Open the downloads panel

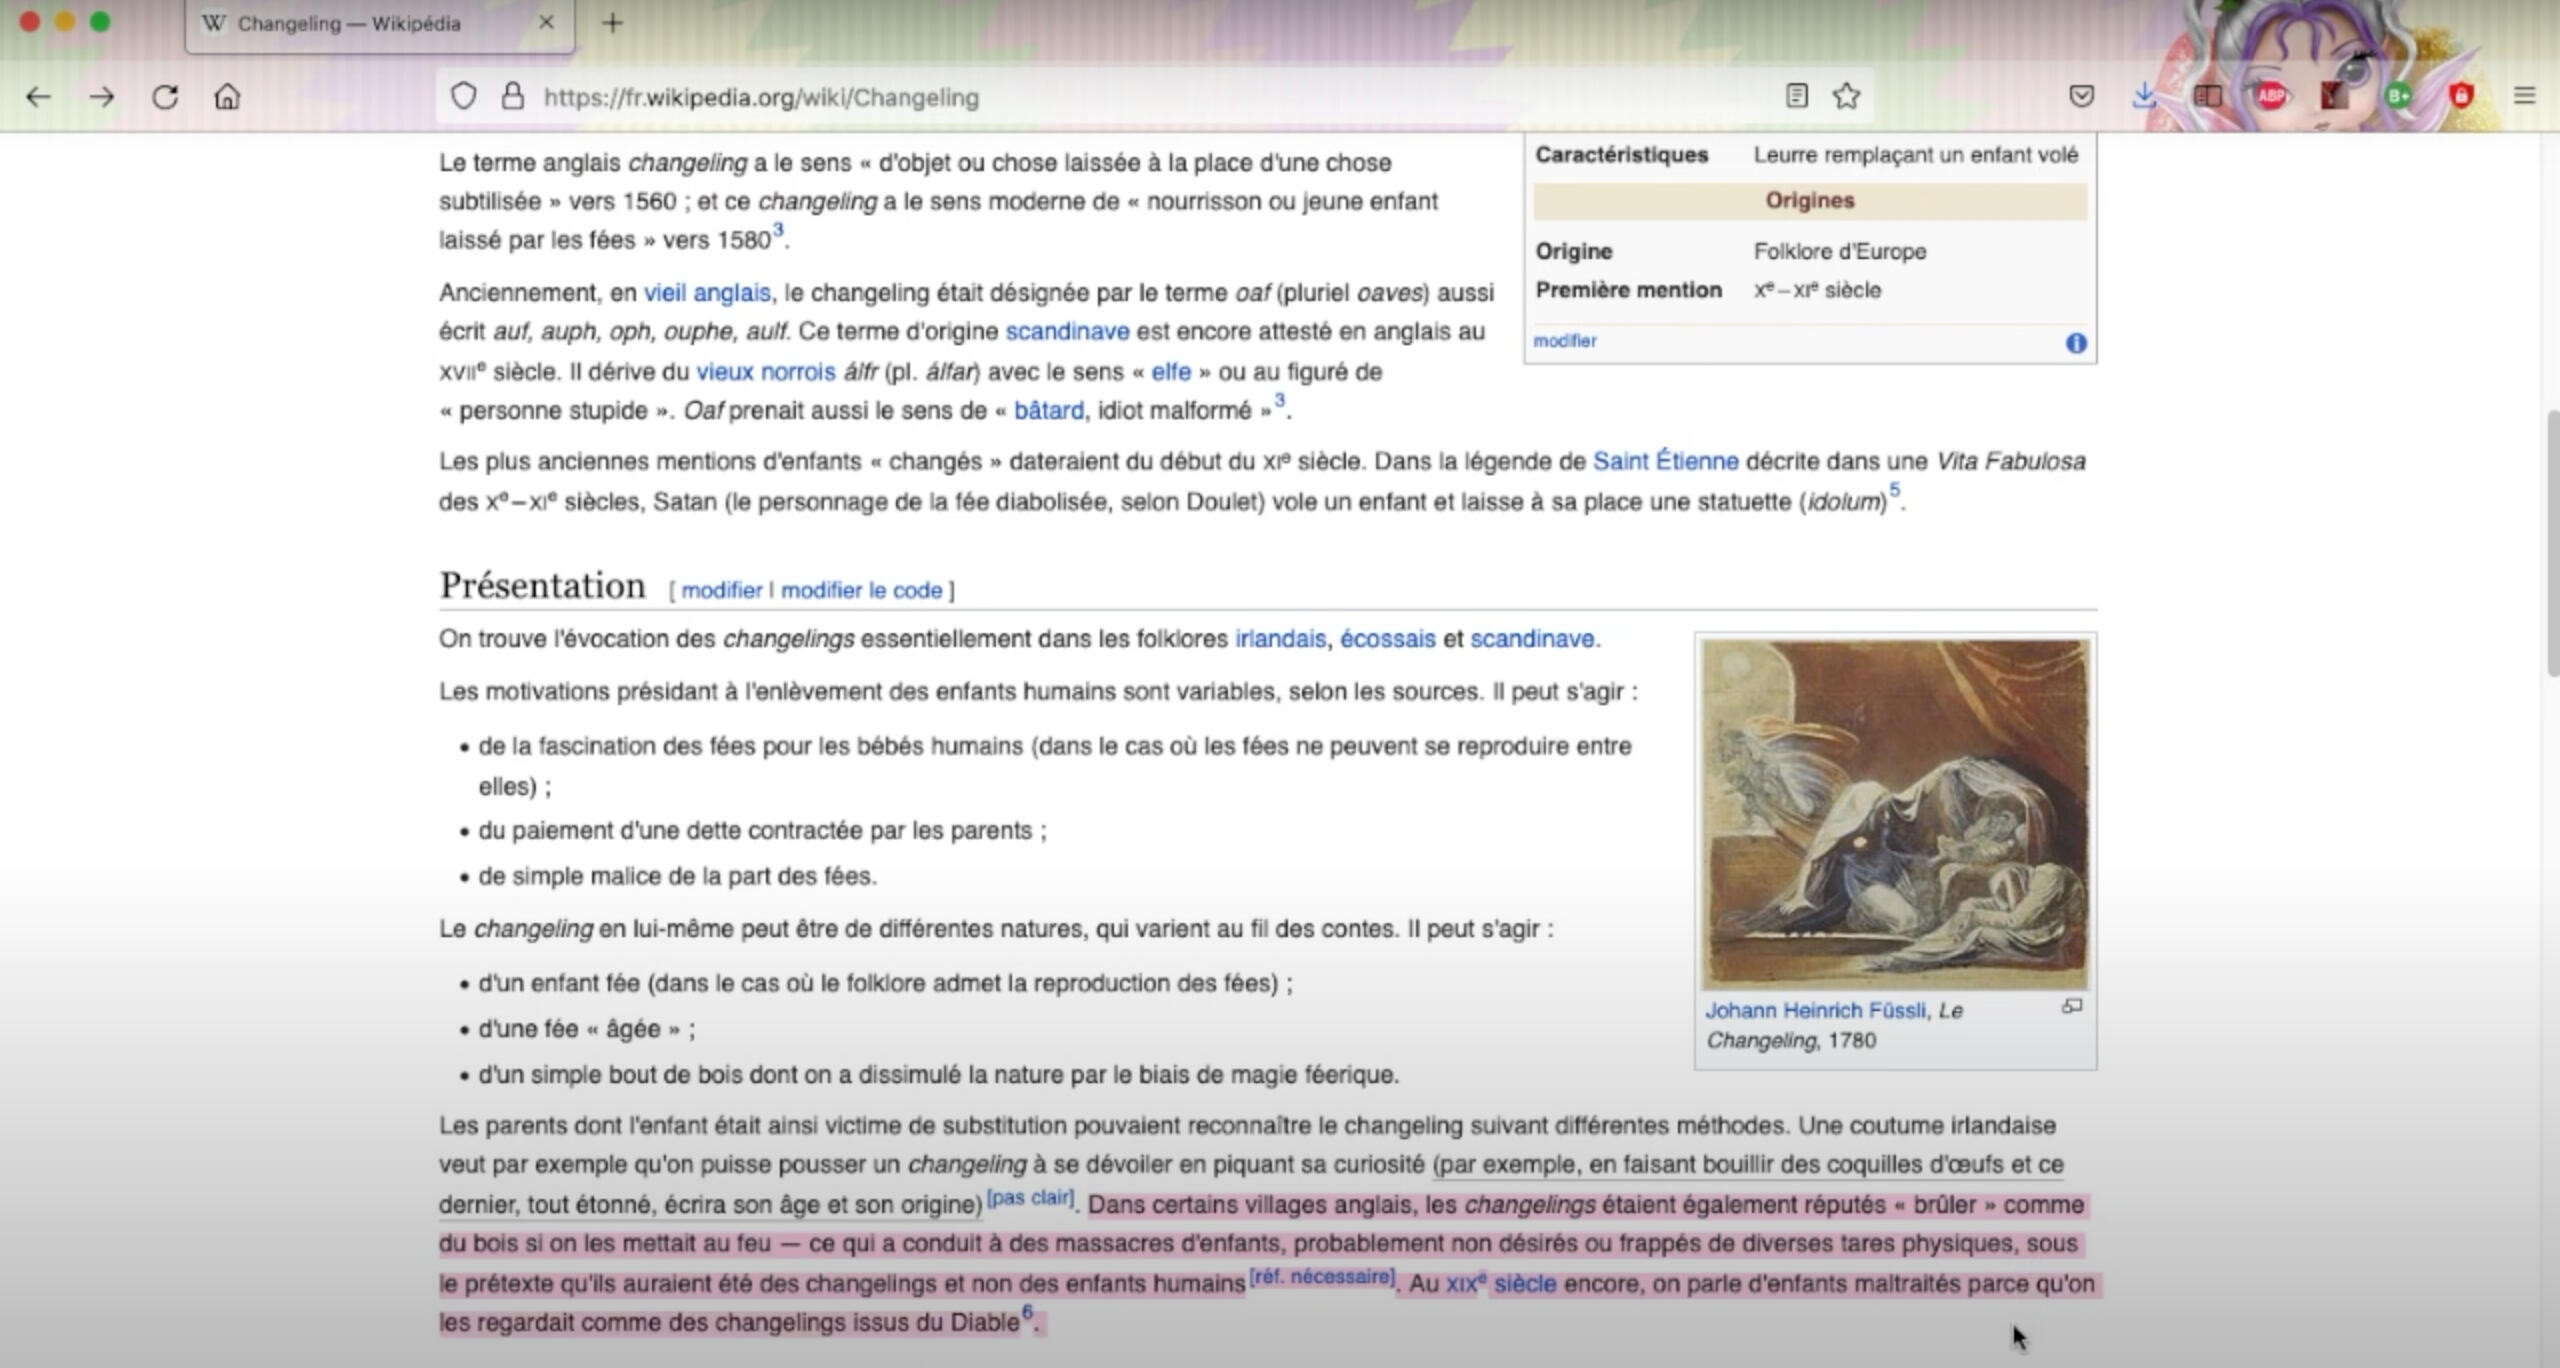[2143, 96]
